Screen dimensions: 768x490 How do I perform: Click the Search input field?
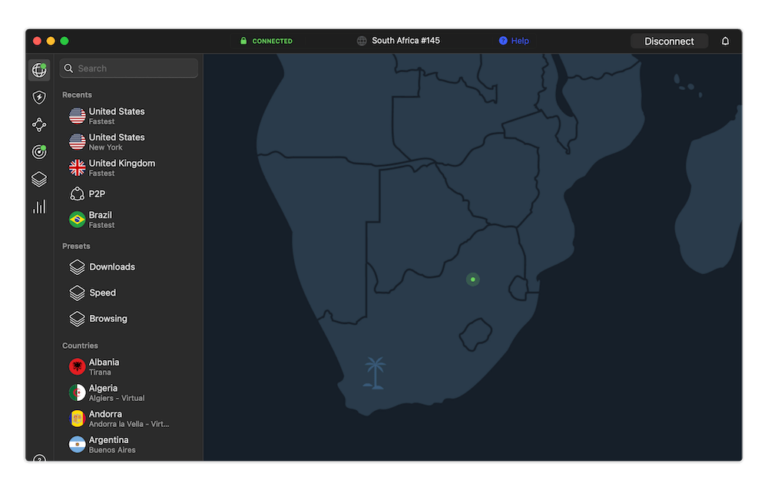130,68
